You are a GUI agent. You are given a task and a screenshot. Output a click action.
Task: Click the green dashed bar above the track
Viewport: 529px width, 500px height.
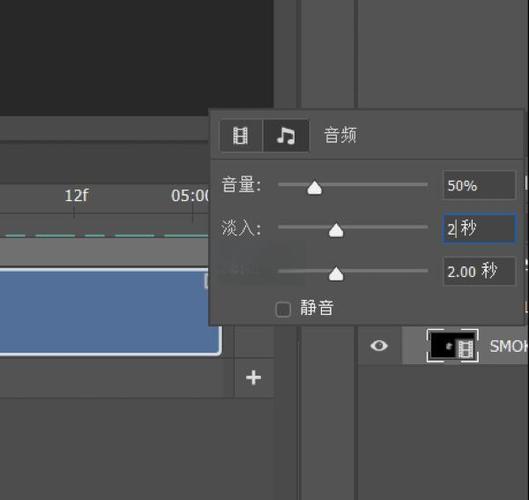click(x=104, y=235)
